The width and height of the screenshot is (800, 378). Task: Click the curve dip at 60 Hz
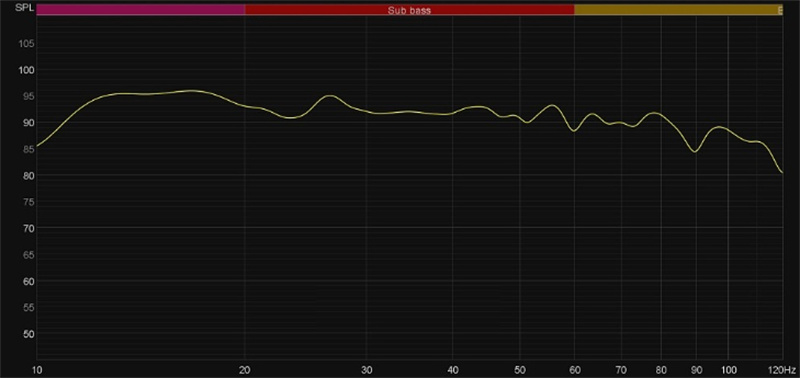(574, 131)
